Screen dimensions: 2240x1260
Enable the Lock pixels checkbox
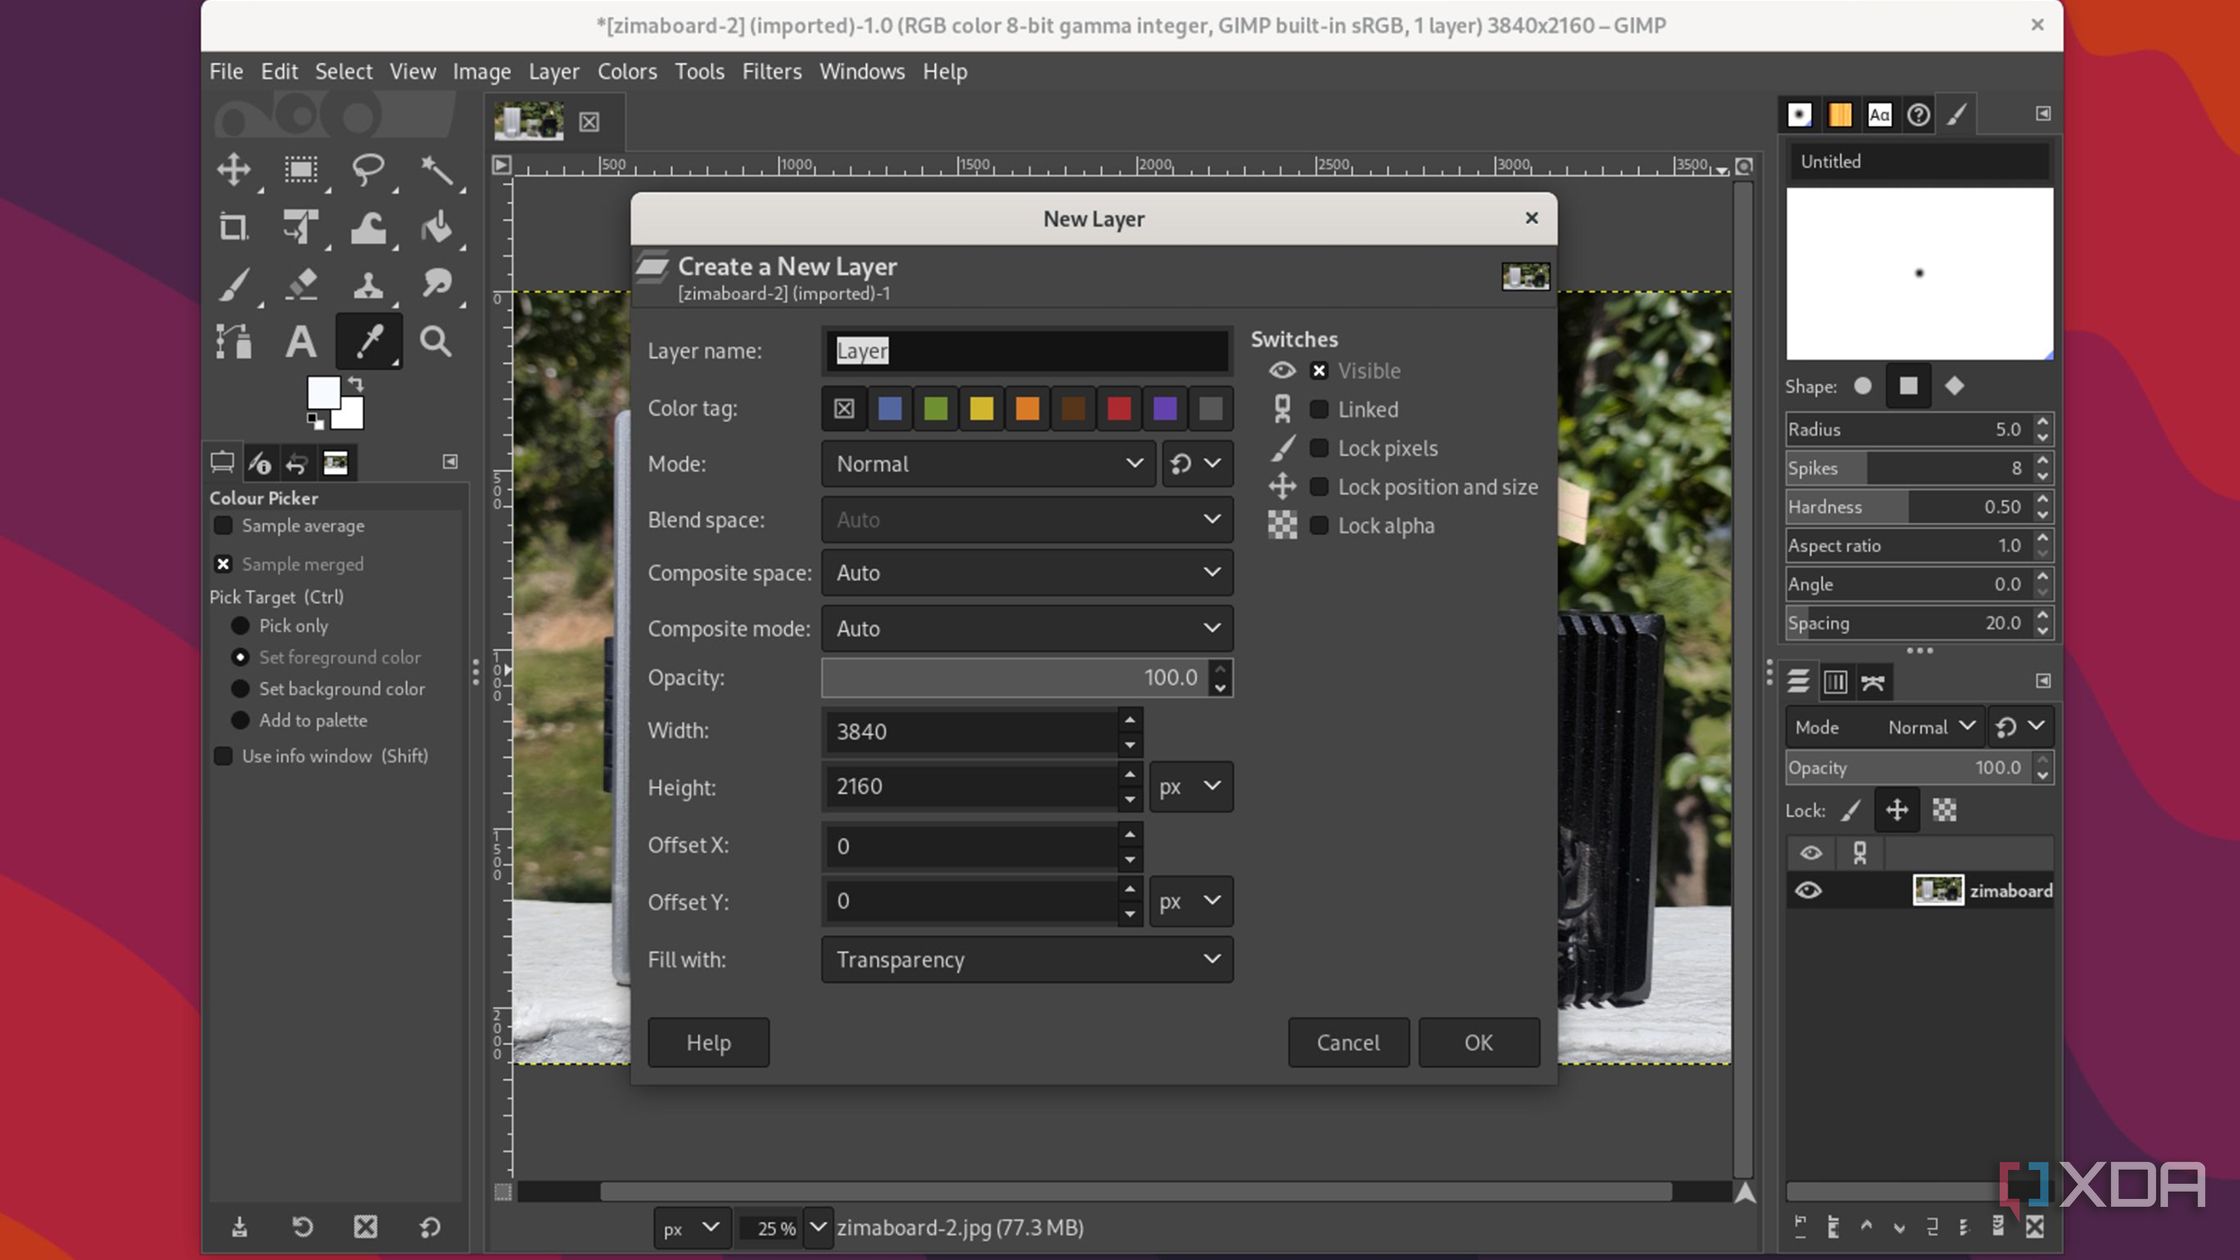click(1319, 448)
